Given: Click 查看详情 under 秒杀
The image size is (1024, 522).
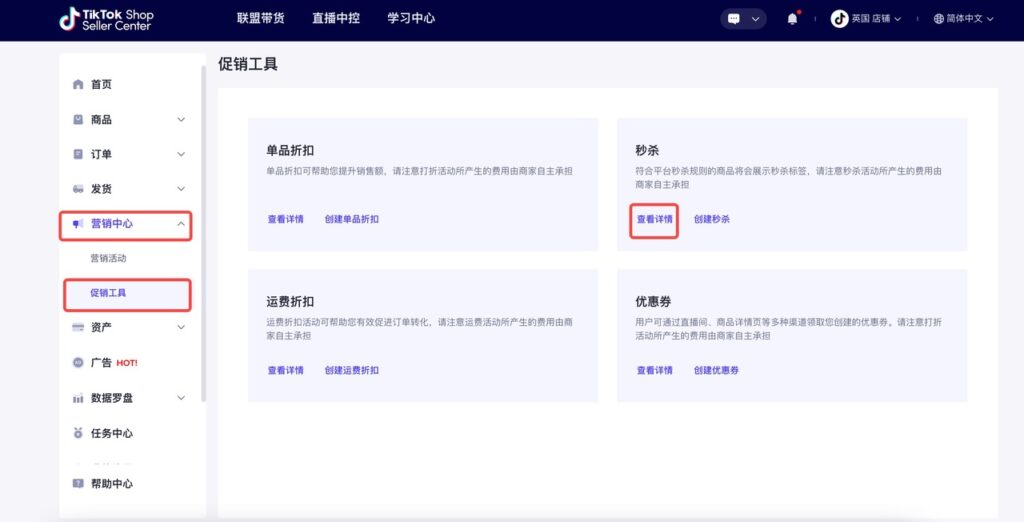Looking at the screenshot, I should [654, 220].
